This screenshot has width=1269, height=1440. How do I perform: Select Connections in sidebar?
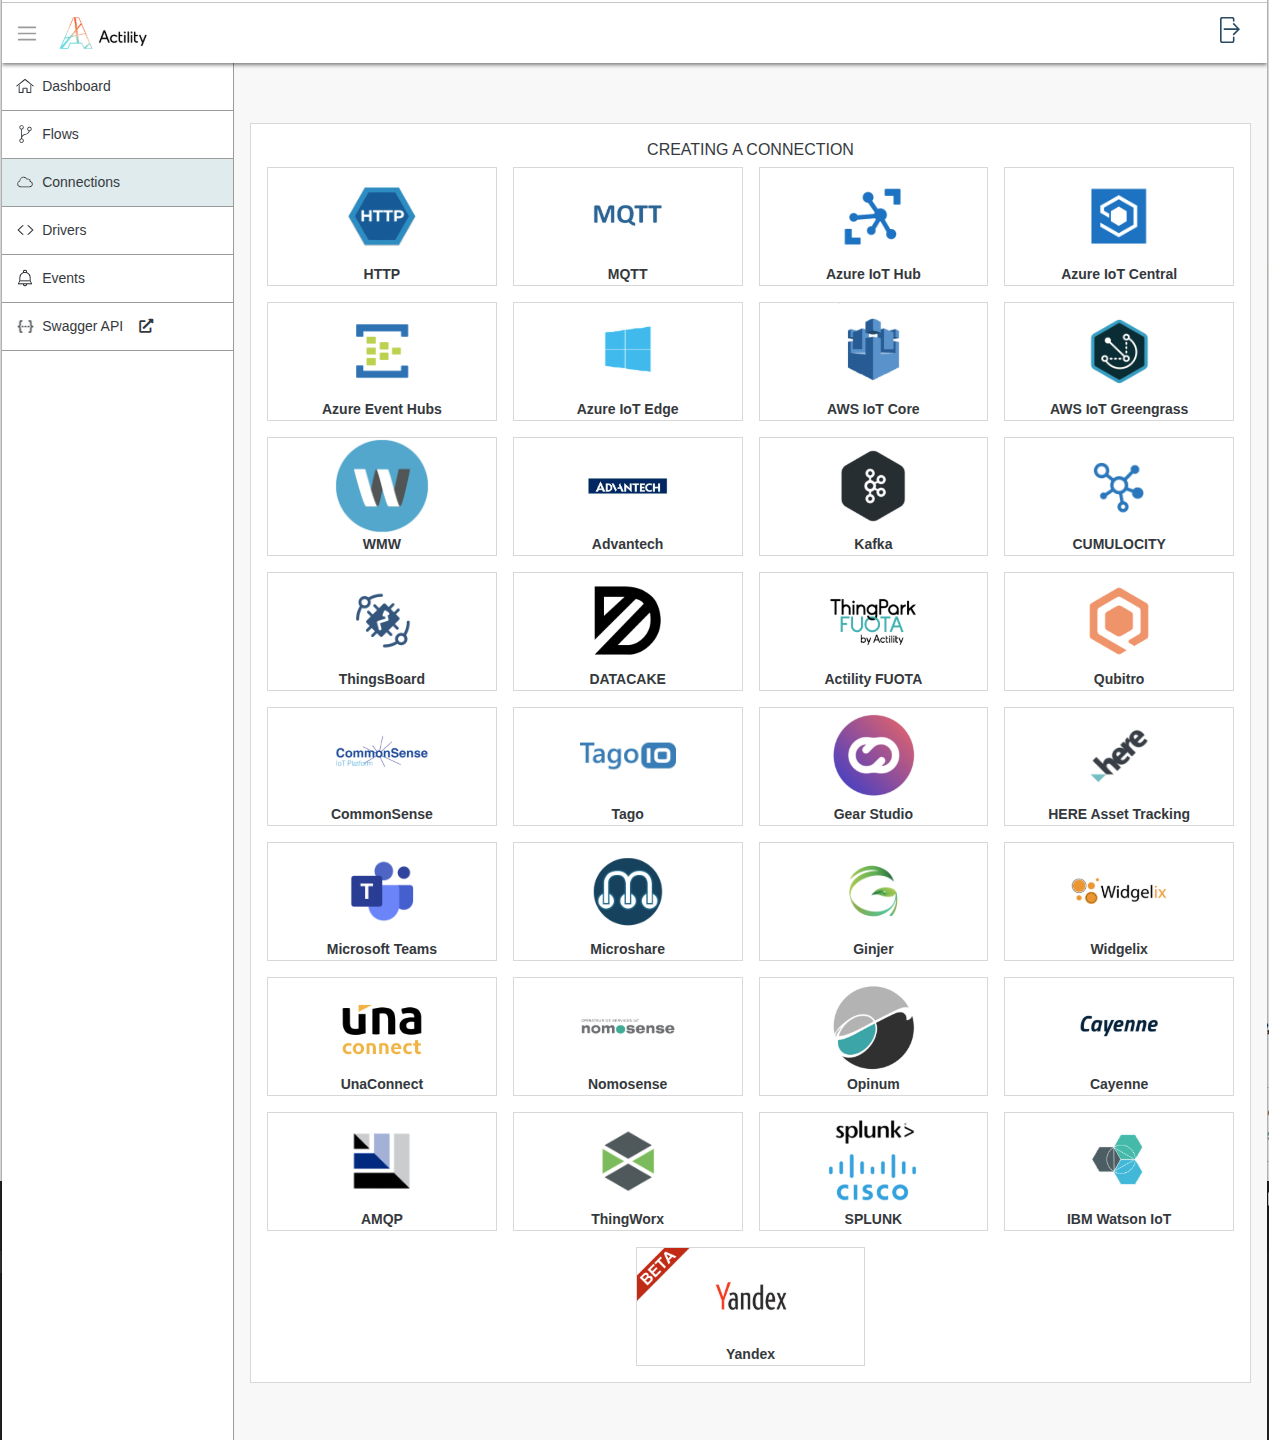(x=117, y=182)
